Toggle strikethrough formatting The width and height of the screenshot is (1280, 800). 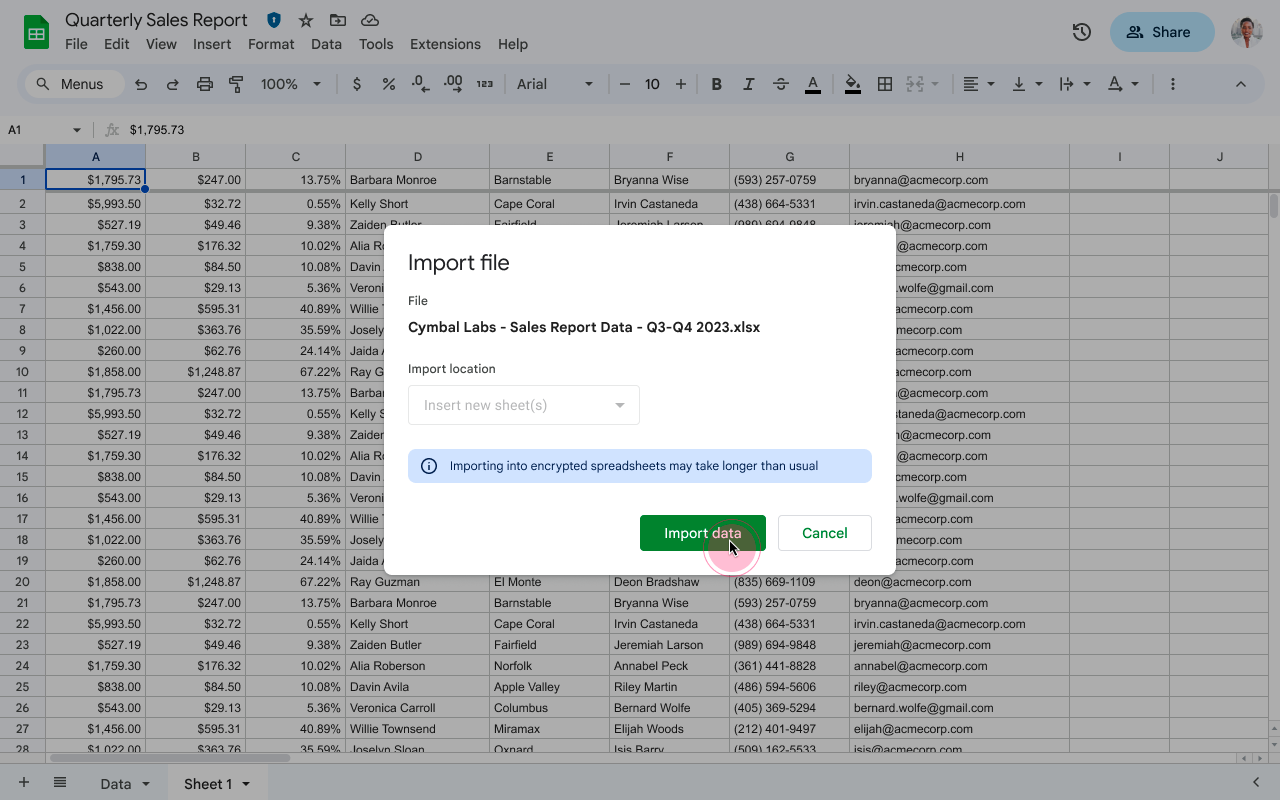[x=781, y=84]
